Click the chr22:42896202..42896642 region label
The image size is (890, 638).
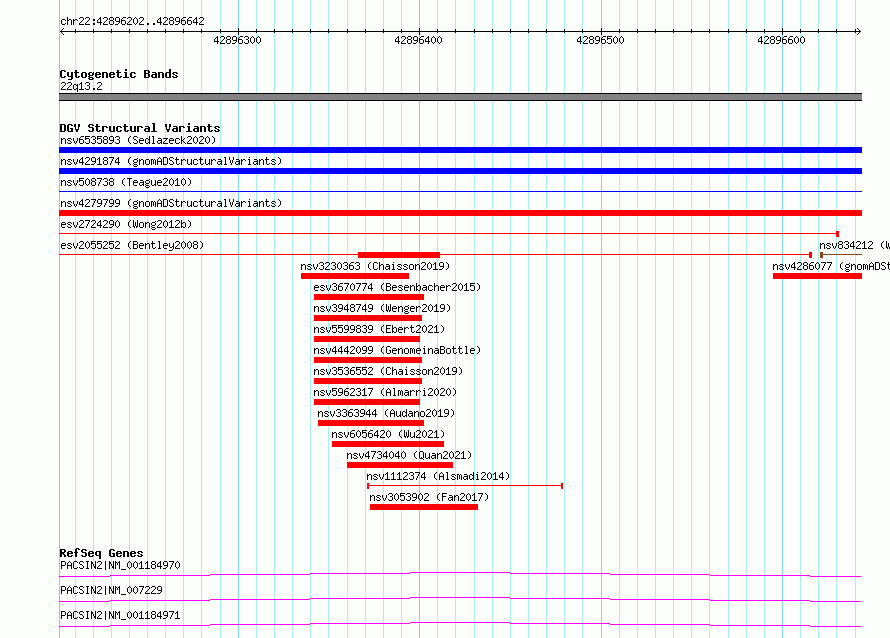[132, 21]
